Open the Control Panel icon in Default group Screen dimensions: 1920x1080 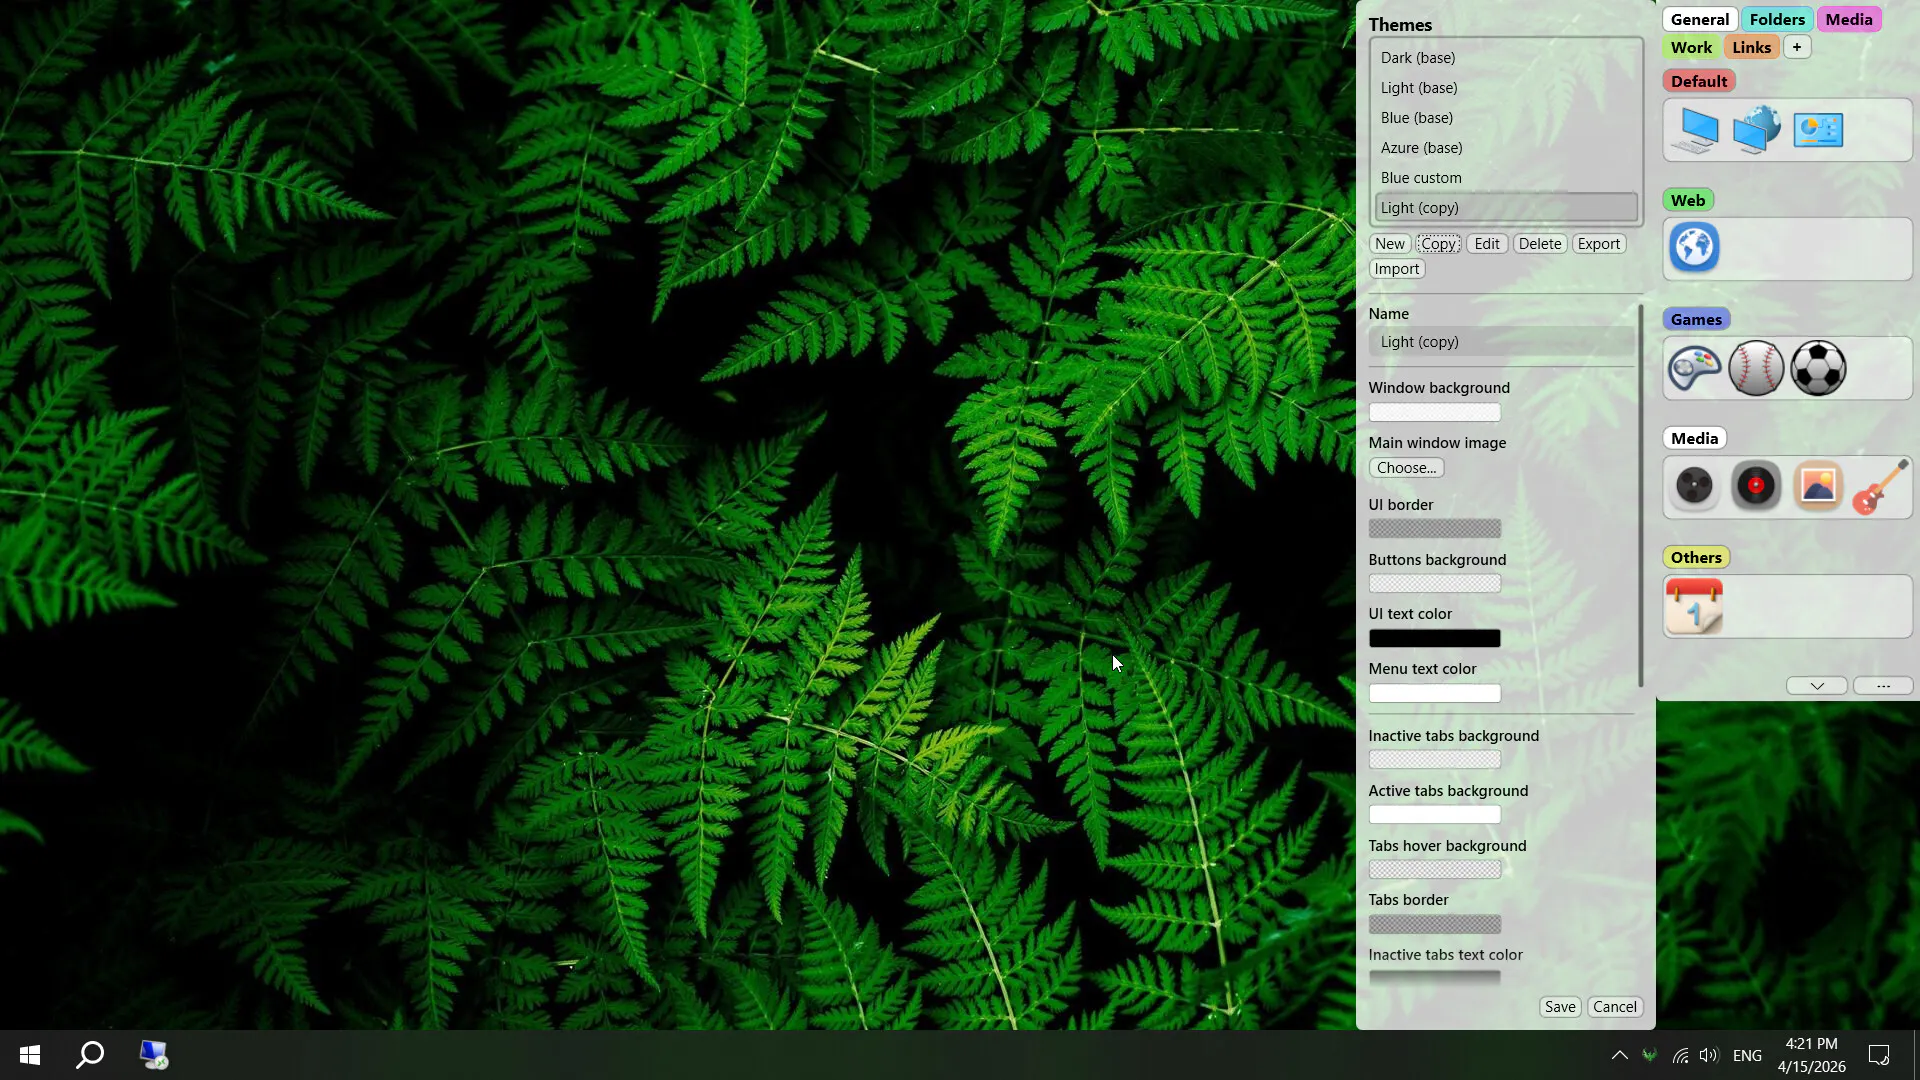click(x=1818, y=130)
